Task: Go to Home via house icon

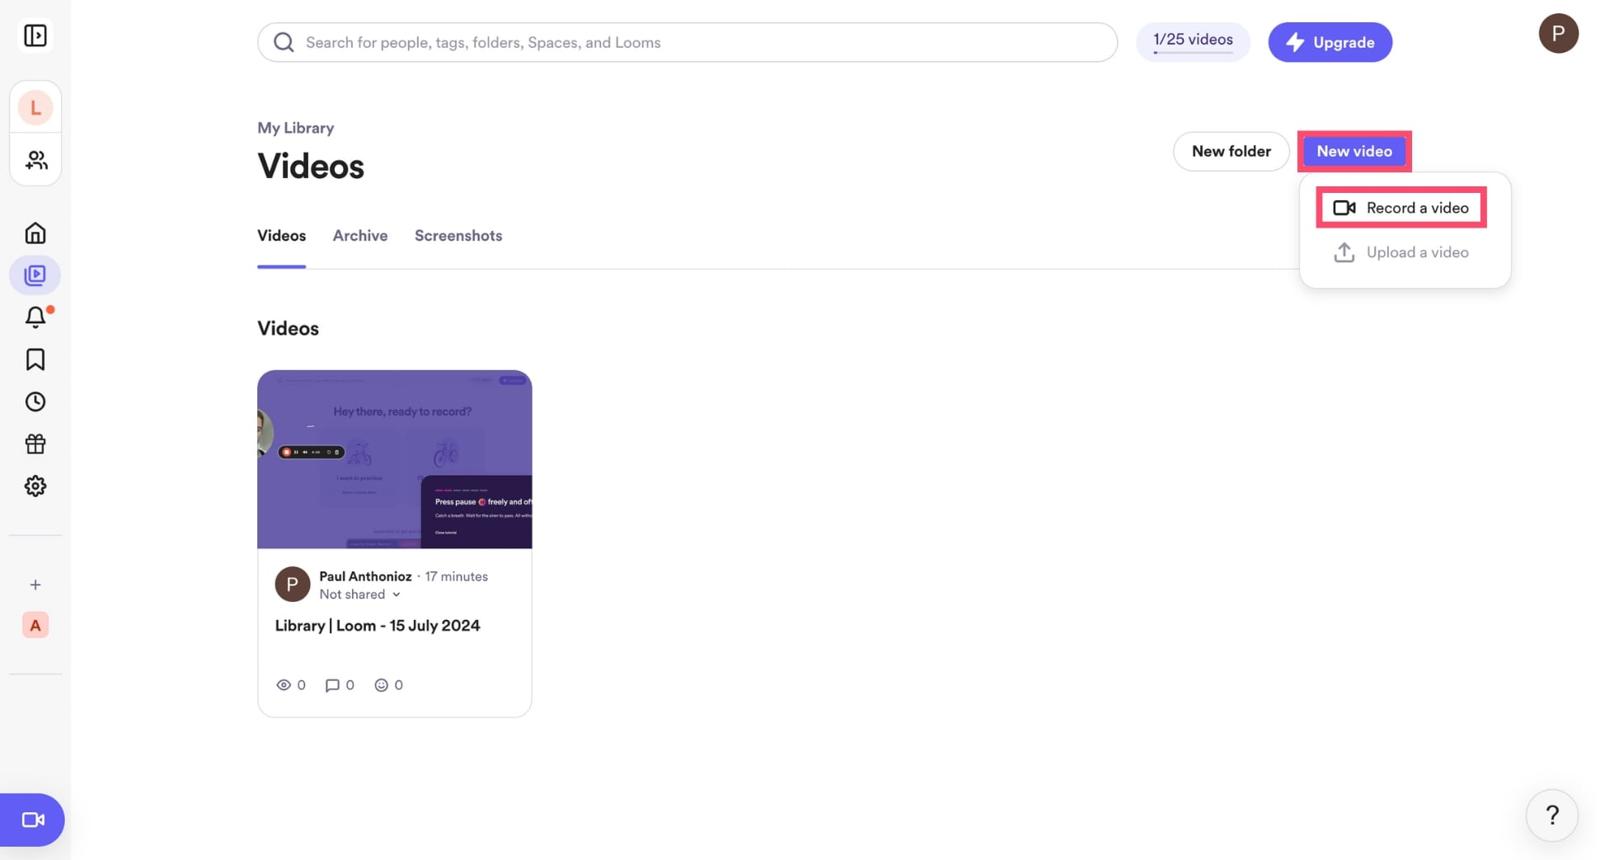Action: tap(35, 233)
